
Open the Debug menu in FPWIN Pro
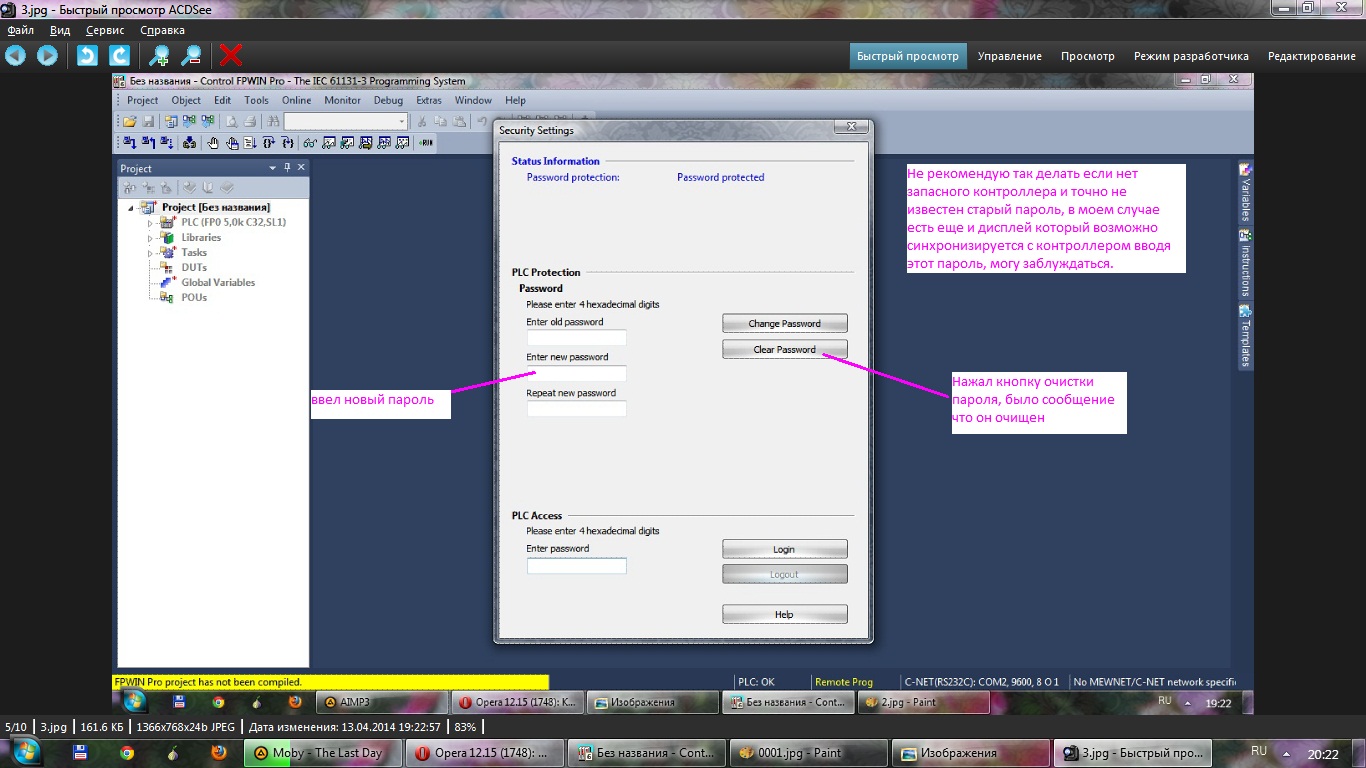[388, 100]
